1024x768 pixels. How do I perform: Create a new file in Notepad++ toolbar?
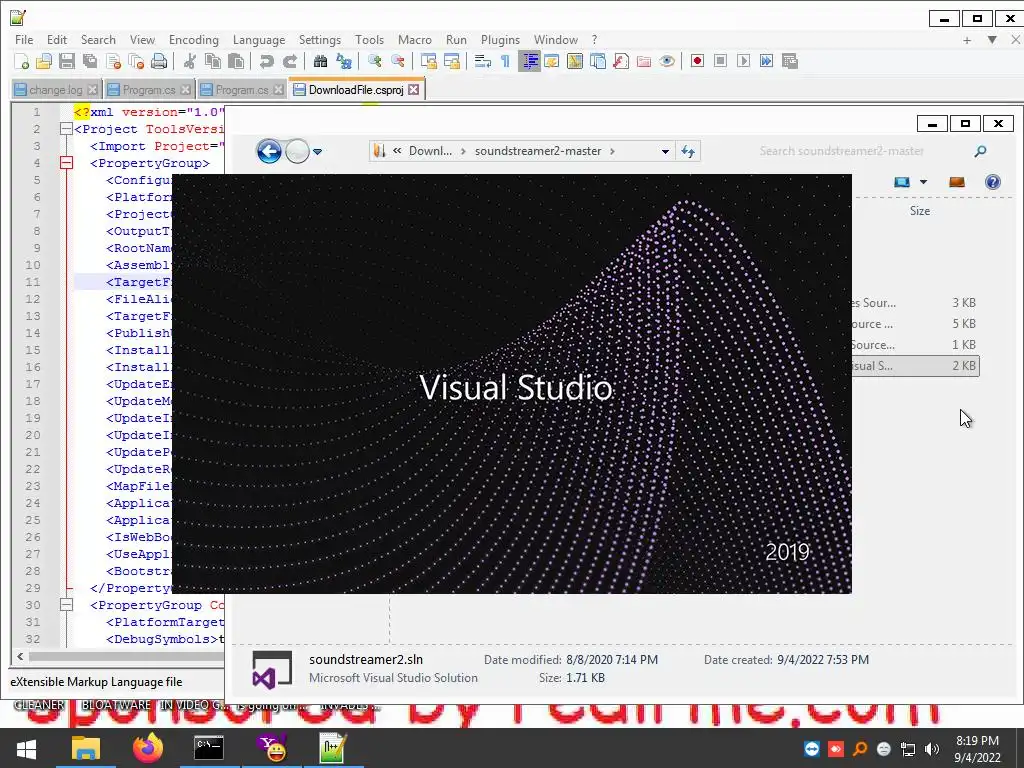coord(21,61)
